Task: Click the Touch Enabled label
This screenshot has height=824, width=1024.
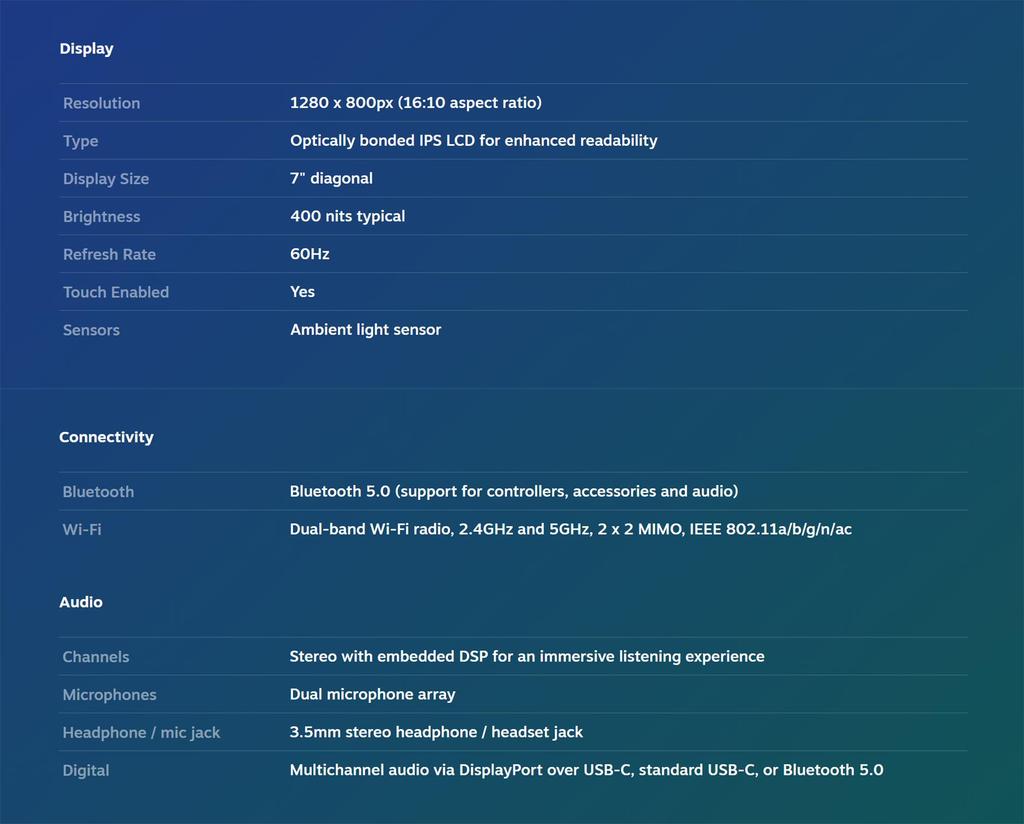Action: click(x=116, y=293)
